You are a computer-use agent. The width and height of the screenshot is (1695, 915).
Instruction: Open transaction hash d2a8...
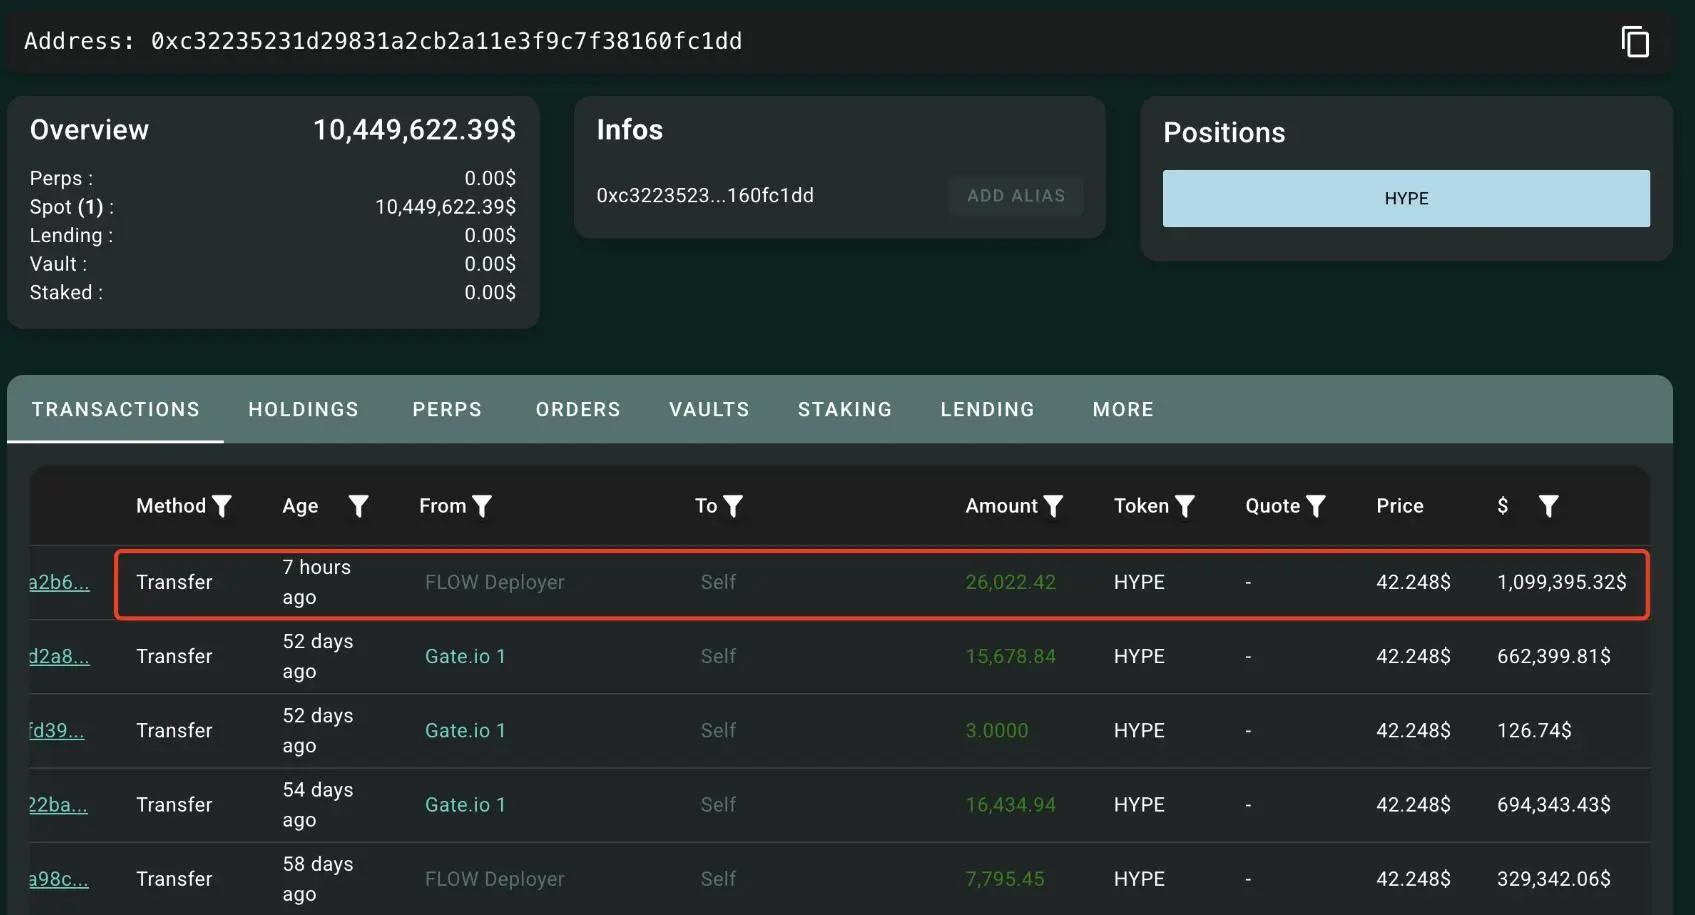[x=59, y=656]
